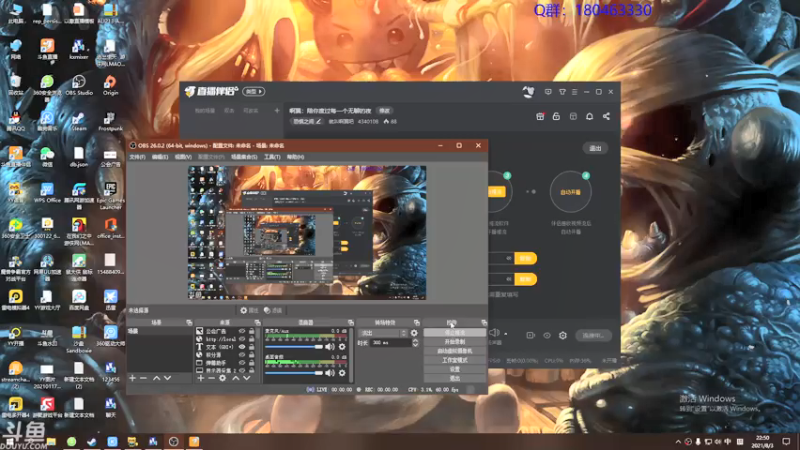Pop out the sources (来源) dock
Screen dimensions: 800x450
pos(257,322)
